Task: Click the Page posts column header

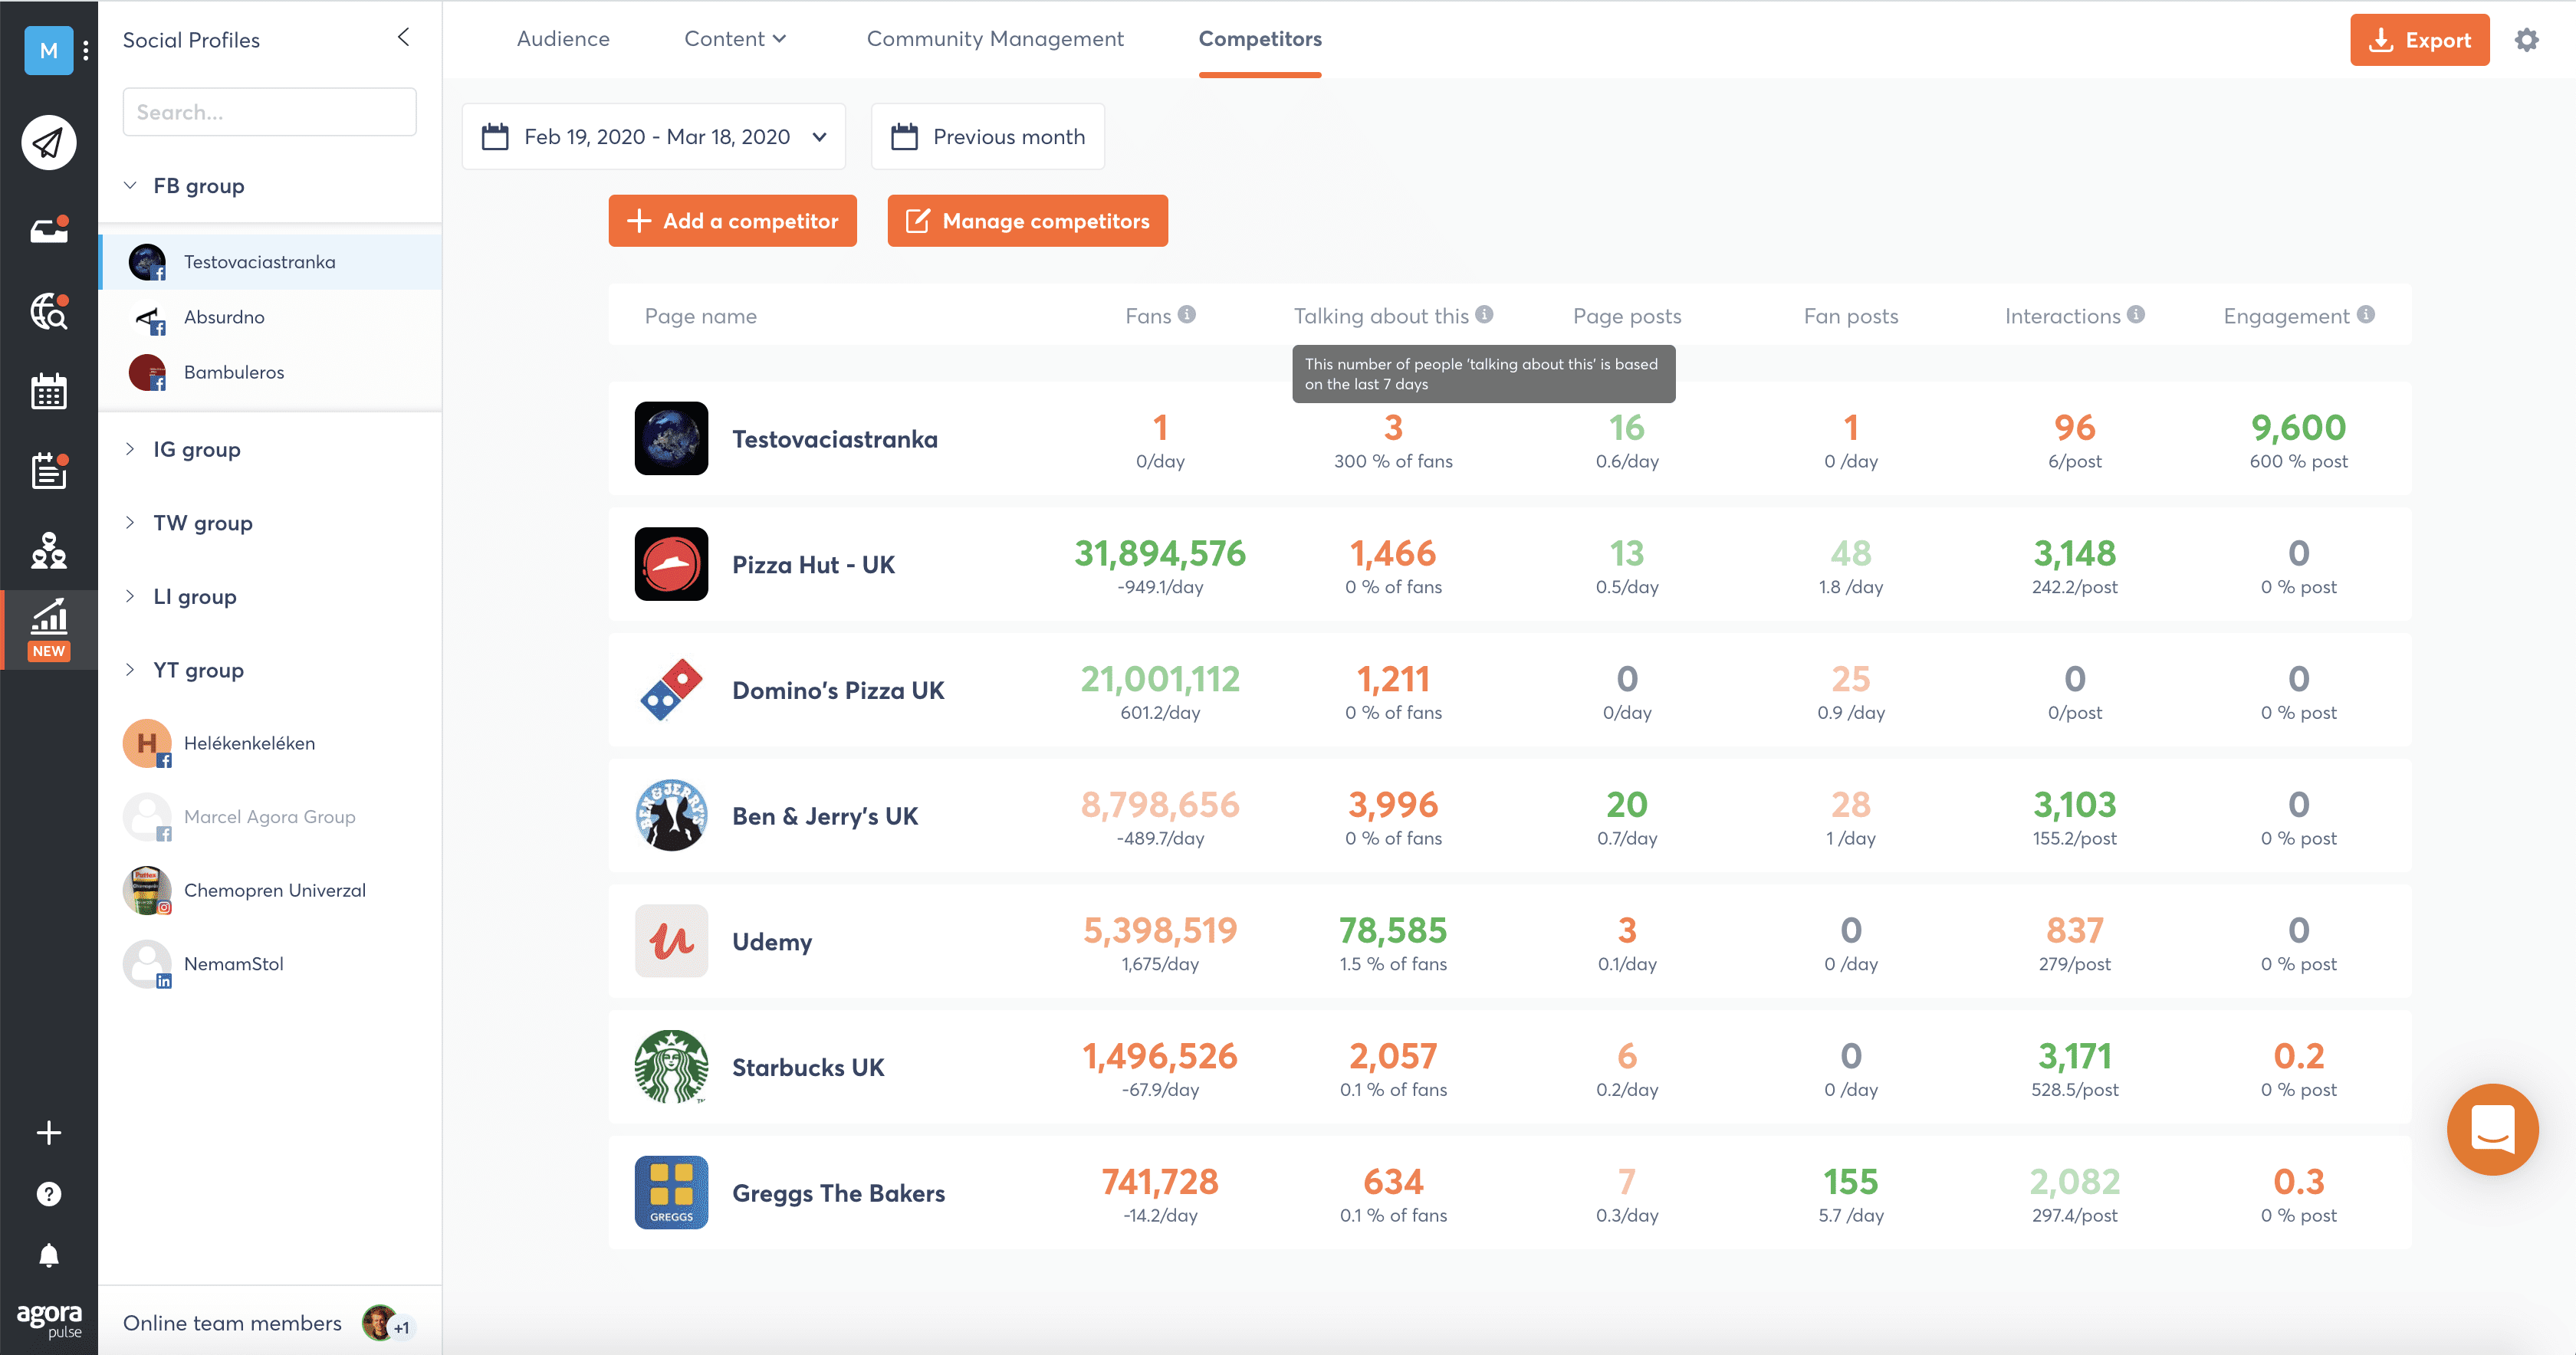Action: click(x=1627, y=316)
